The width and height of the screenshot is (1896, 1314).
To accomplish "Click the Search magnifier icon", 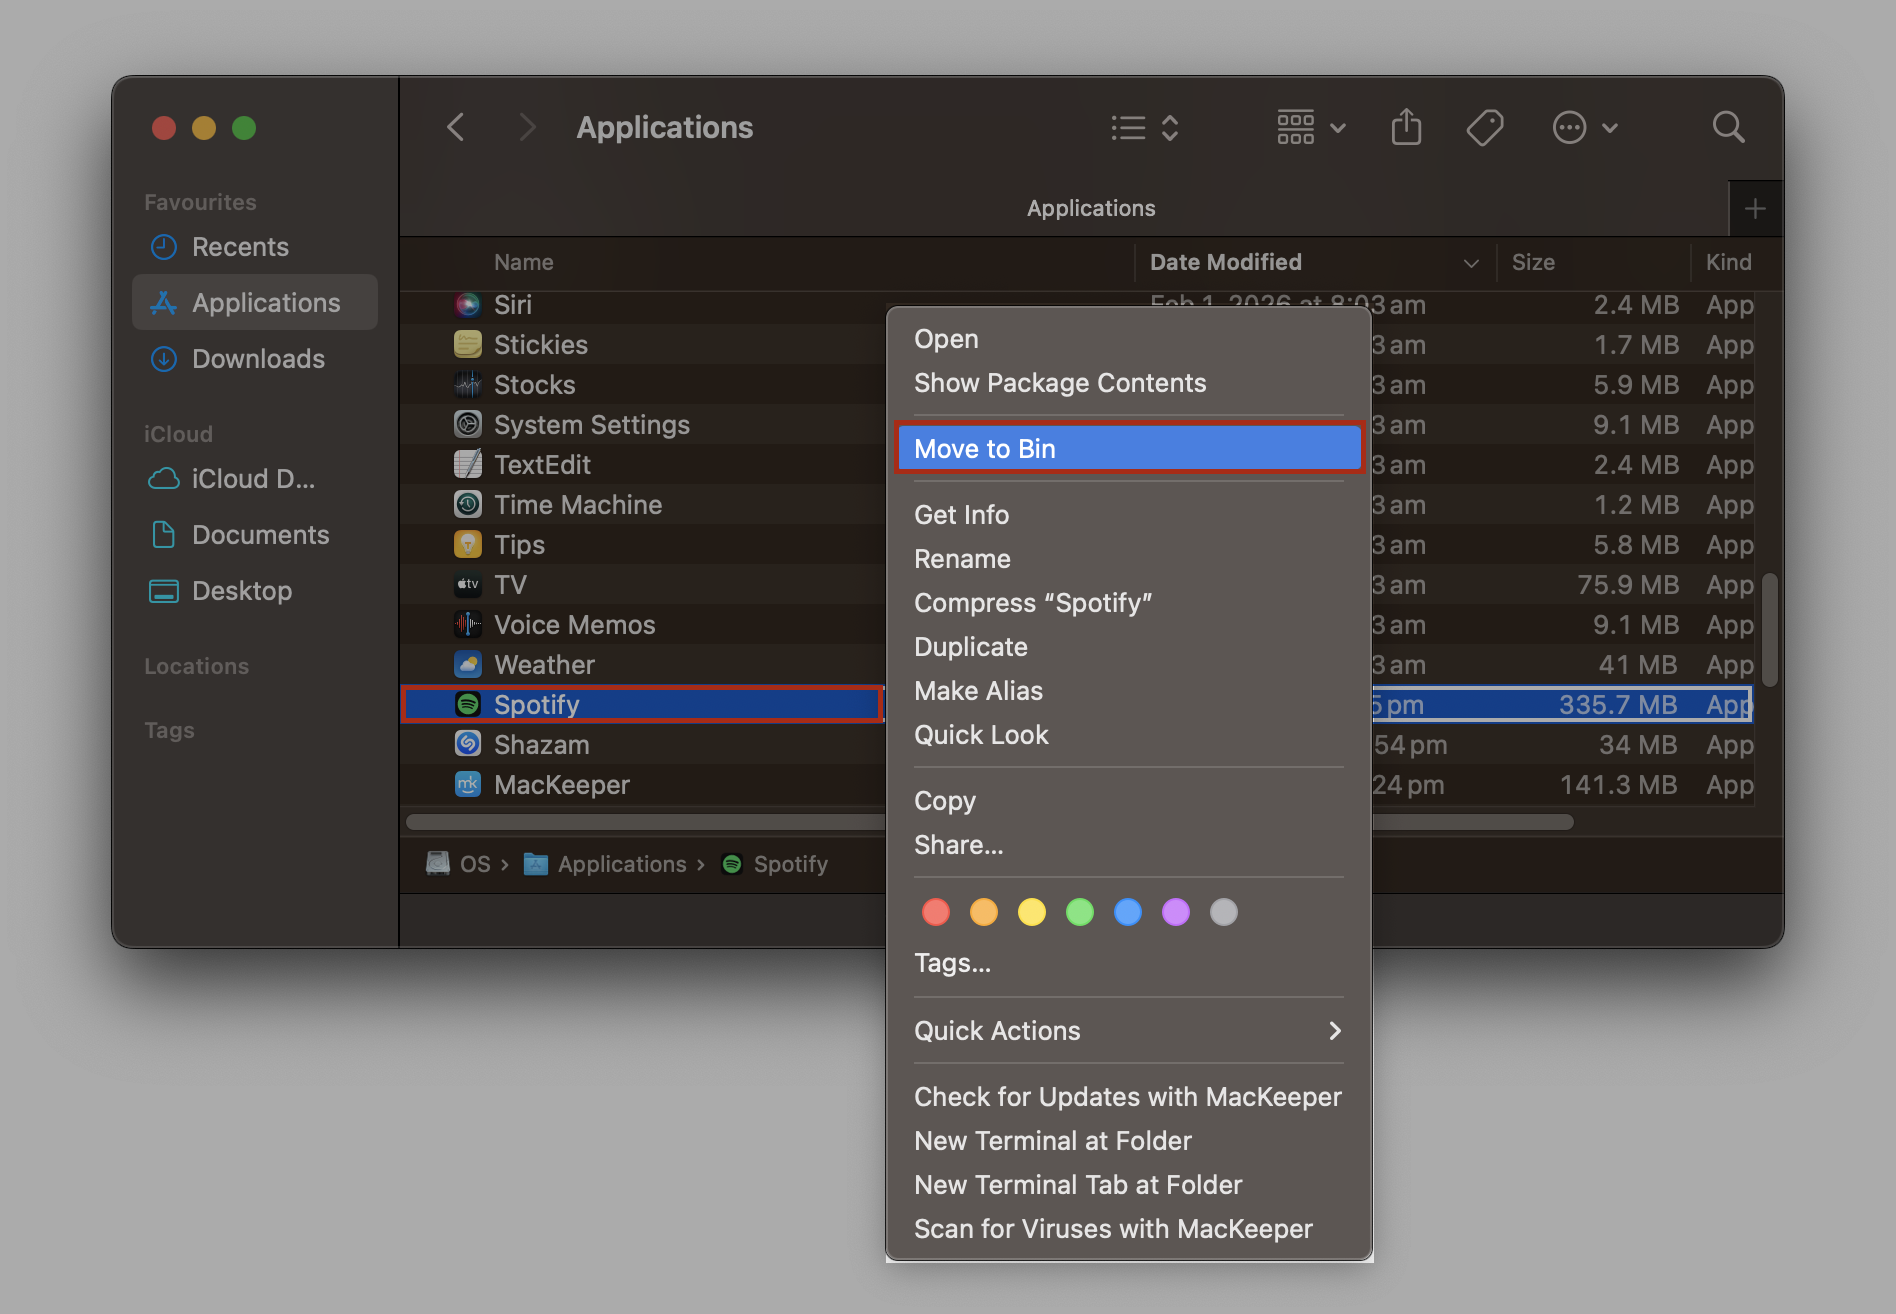I will point(1728,127).
